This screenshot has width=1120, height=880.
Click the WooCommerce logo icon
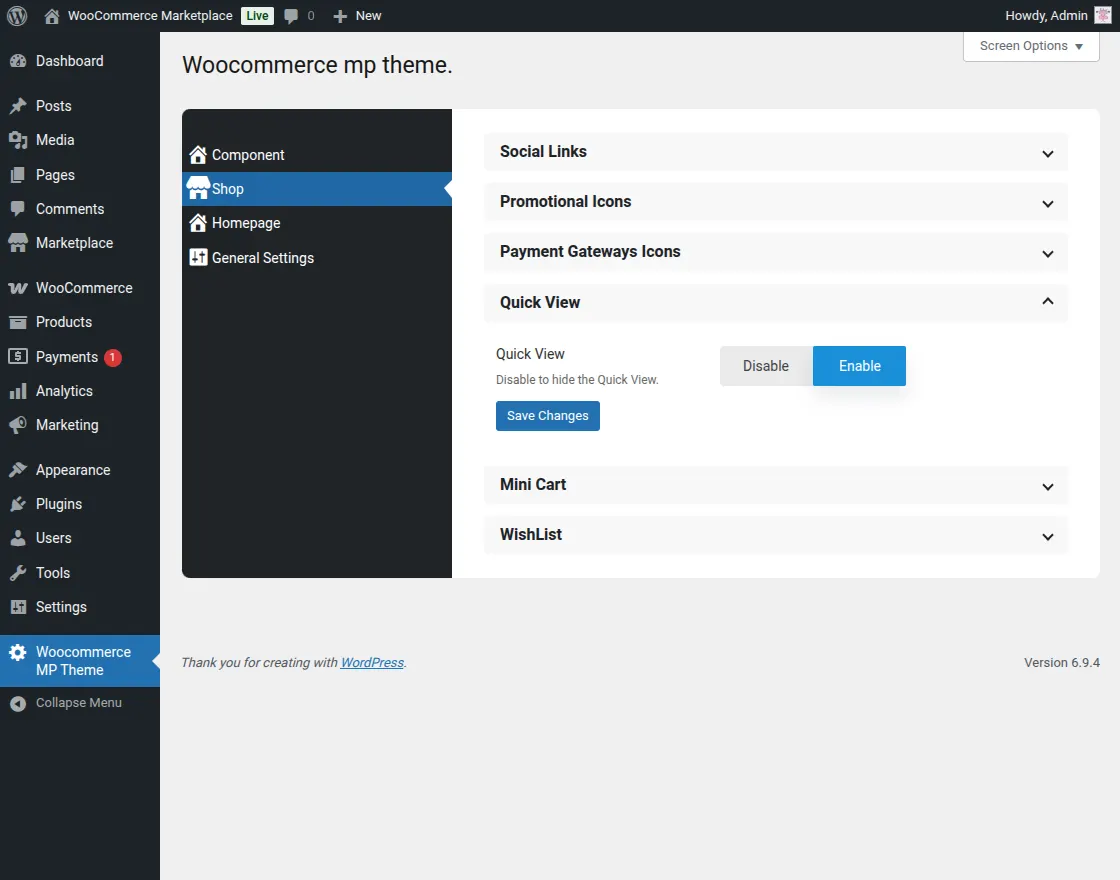[x=18, y=288]
